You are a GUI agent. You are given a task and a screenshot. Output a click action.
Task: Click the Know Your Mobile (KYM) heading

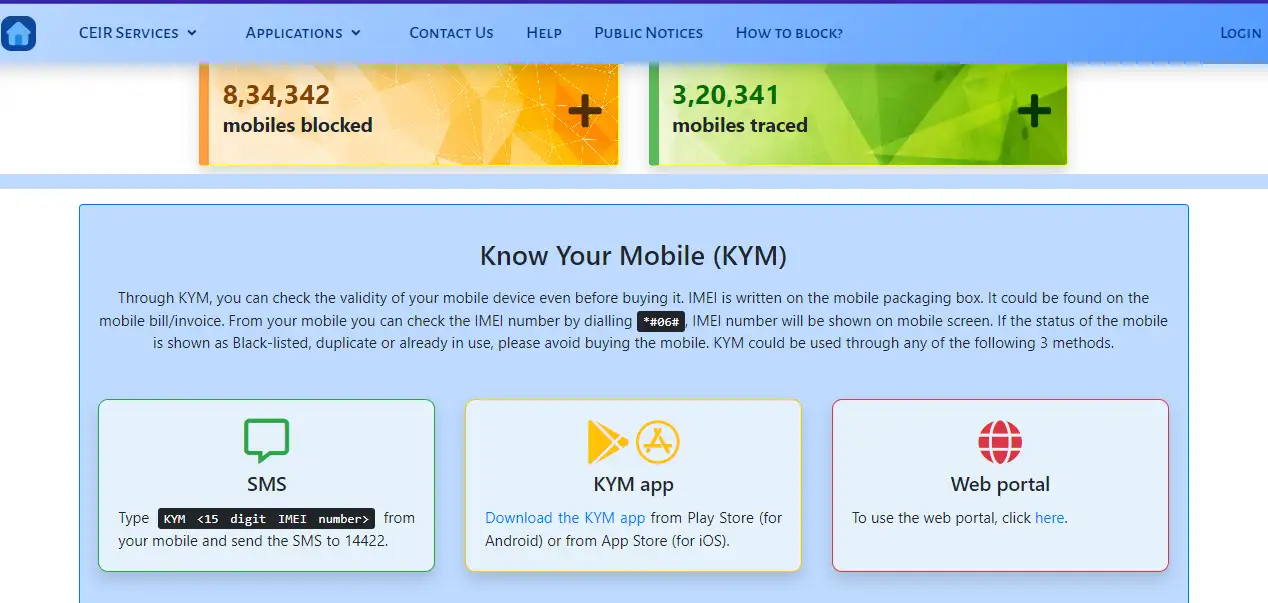[x=633, y=256]
